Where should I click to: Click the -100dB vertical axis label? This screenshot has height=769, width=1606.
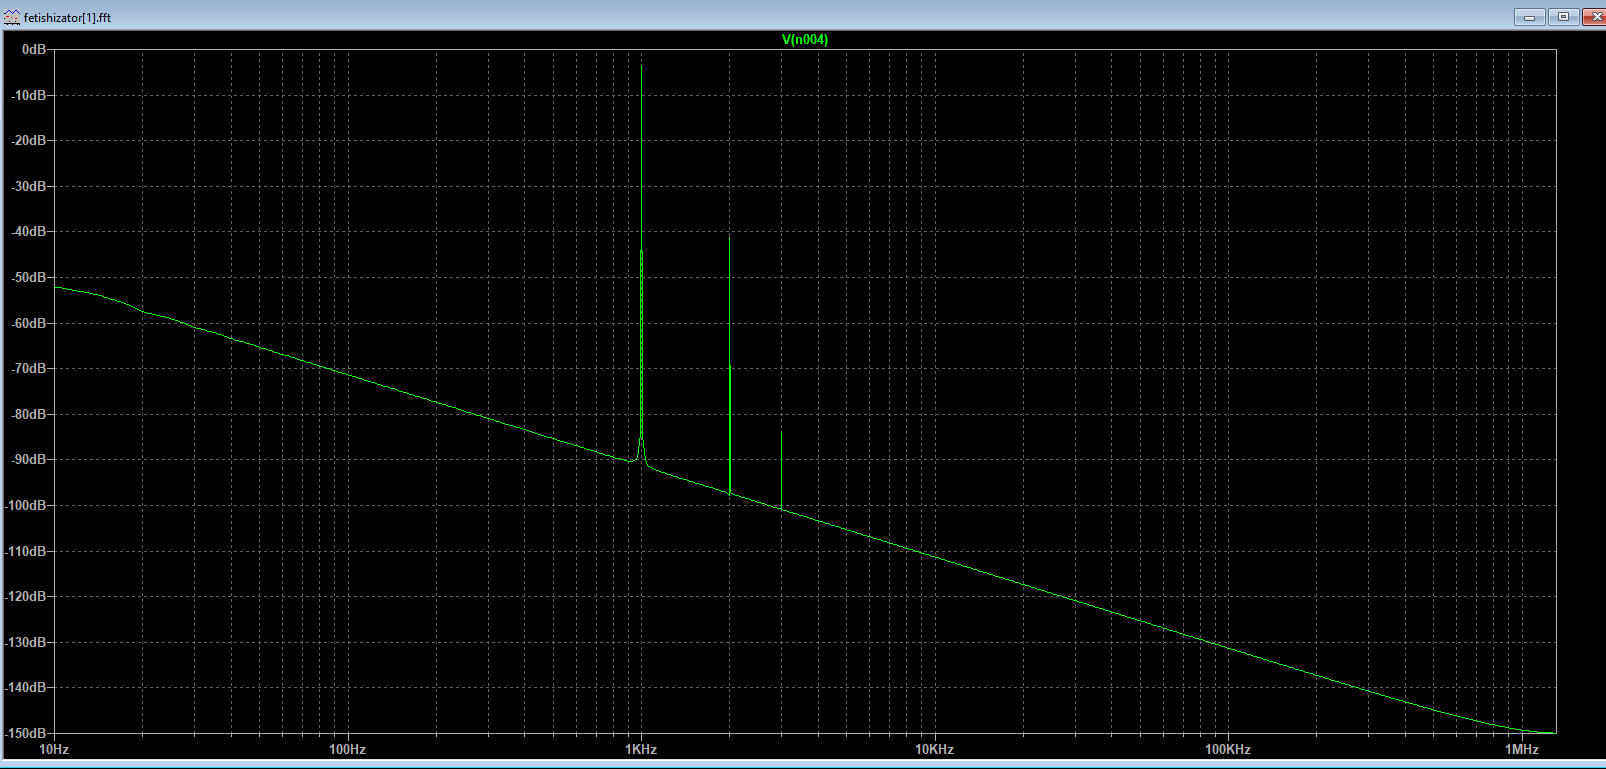pos(26,505)
